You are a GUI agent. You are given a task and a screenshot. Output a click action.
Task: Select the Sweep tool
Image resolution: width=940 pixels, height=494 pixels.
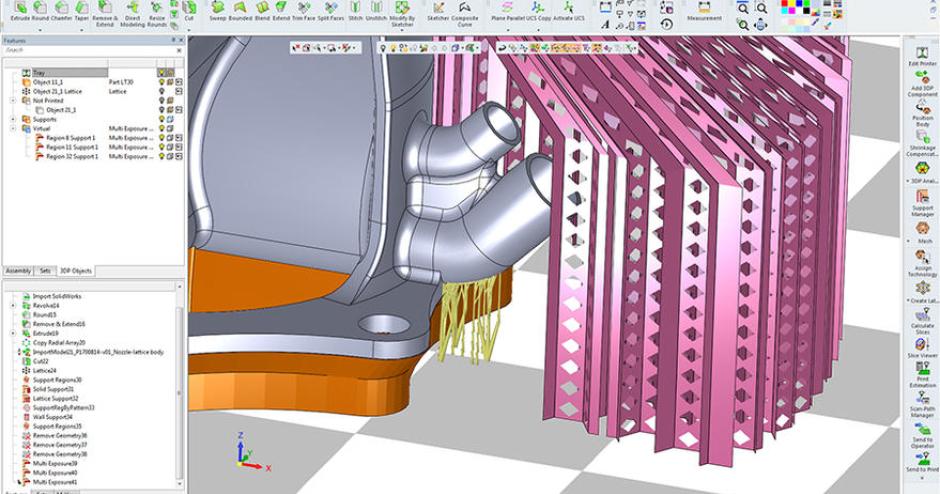click(218, 11)
